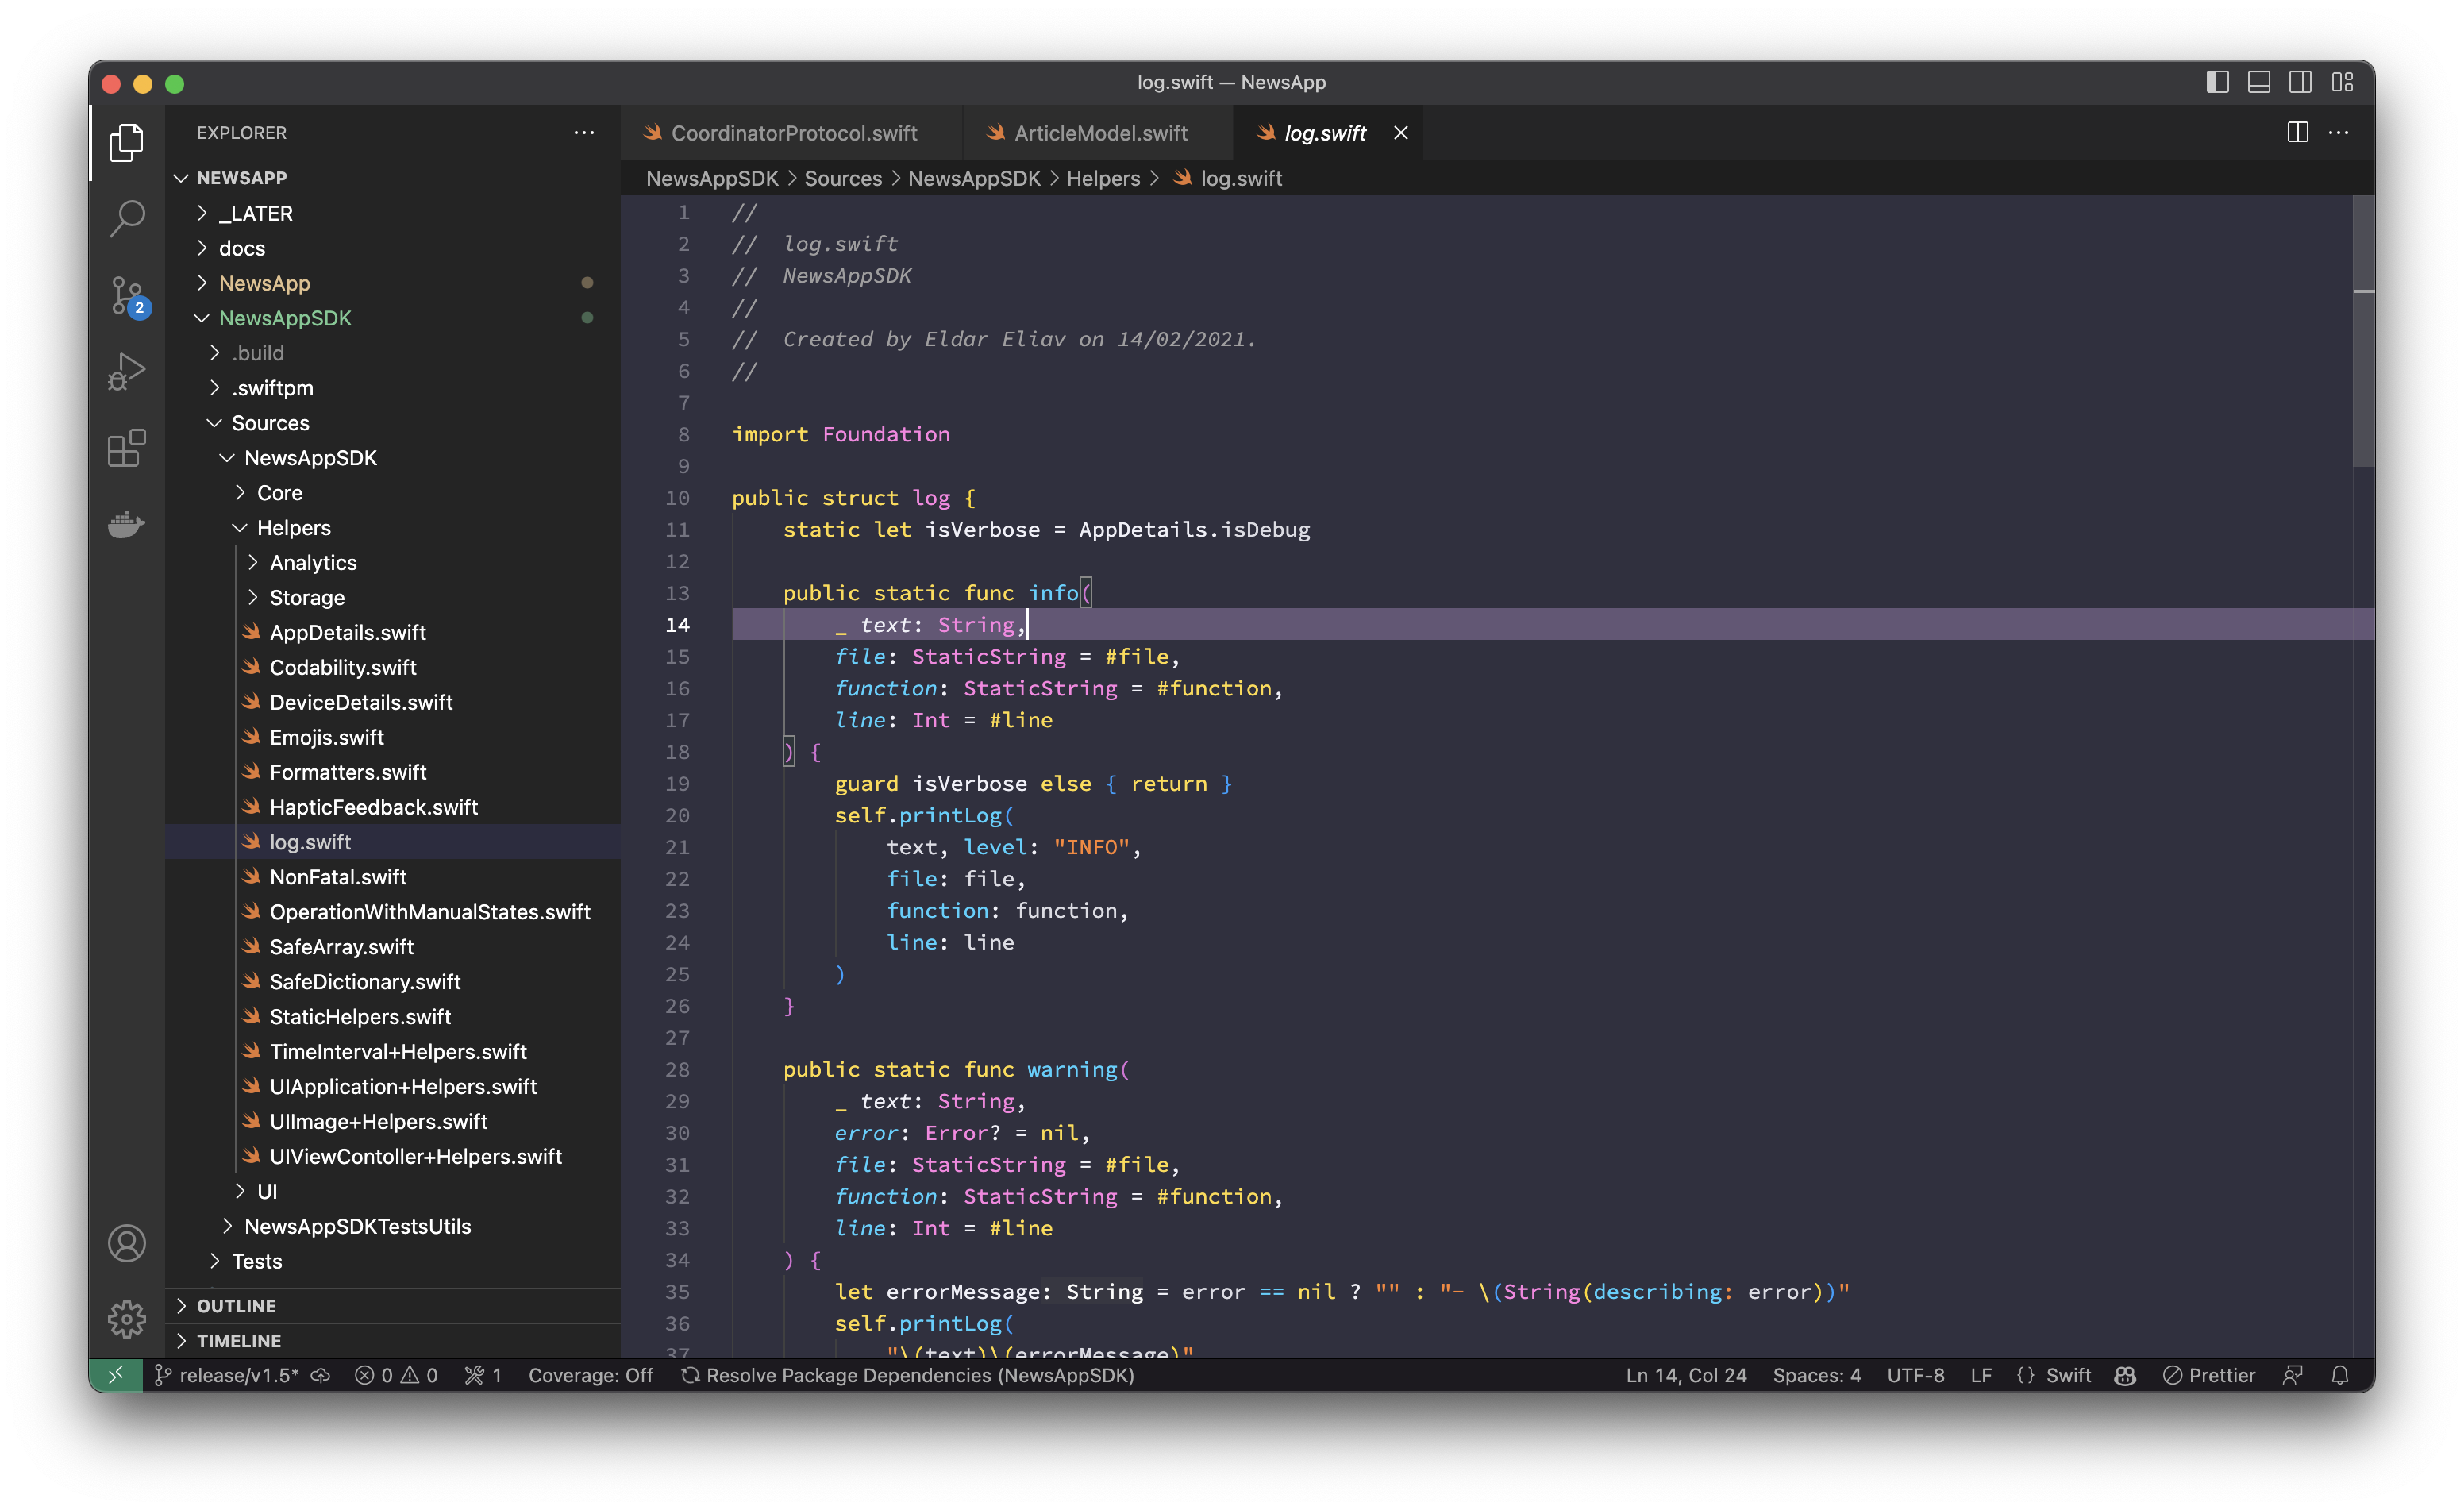Screen dimensions: 2464x1510
Task: Toggle bottom panel layout icon
Action: 2258,82
